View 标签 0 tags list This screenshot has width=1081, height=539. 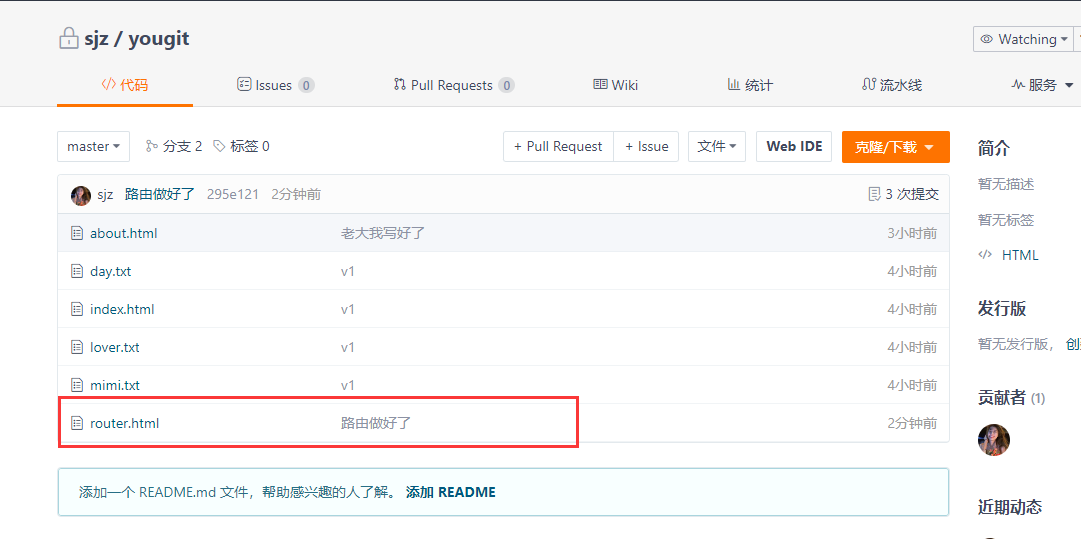pos(241,146)
